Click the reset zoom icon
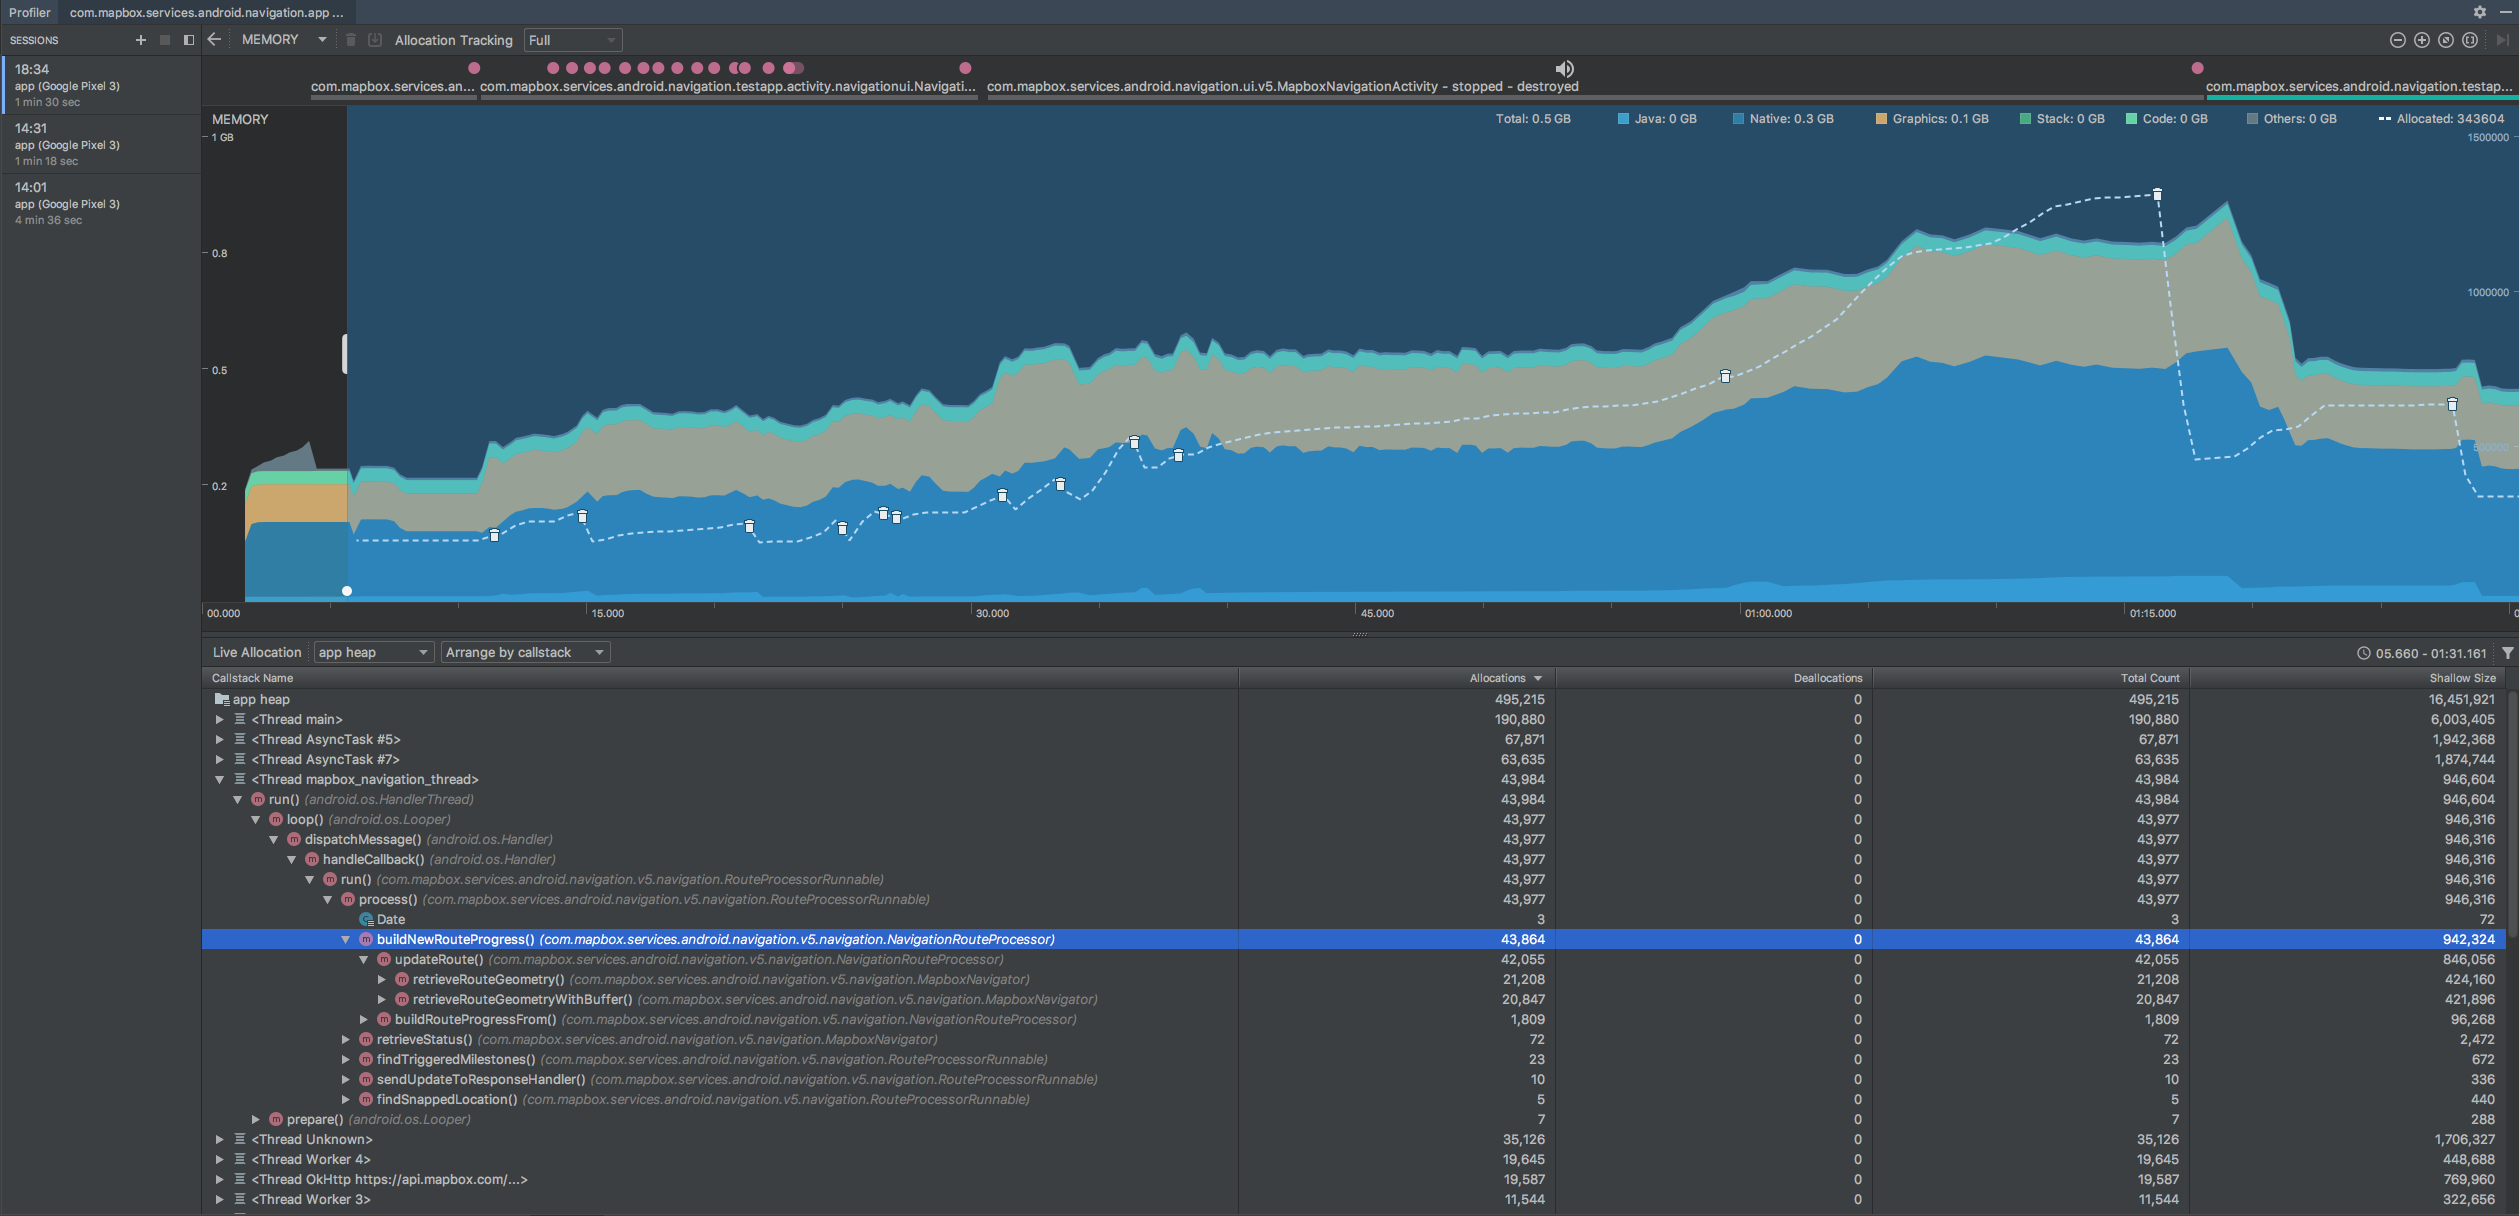The width and height of the screenshot is (2519, 1216). [2445, 40]
